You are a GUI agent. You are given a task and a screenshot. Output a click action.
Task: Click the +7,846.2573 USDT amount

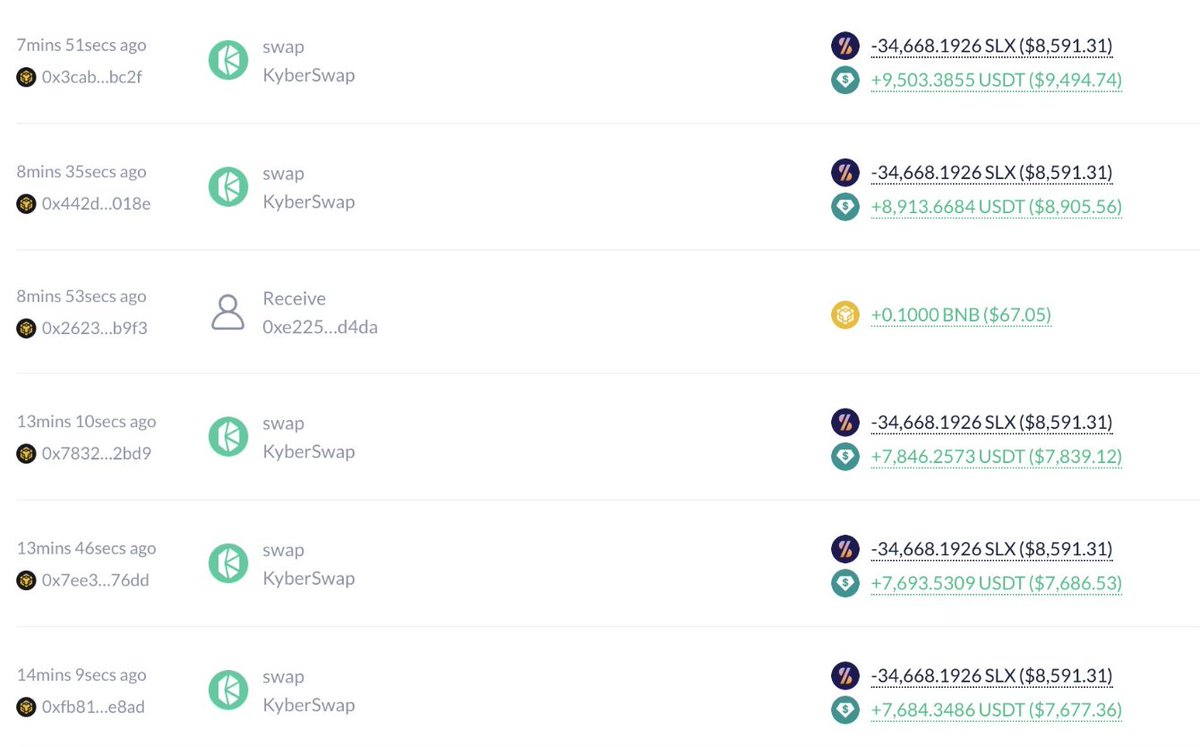[996, 456]
